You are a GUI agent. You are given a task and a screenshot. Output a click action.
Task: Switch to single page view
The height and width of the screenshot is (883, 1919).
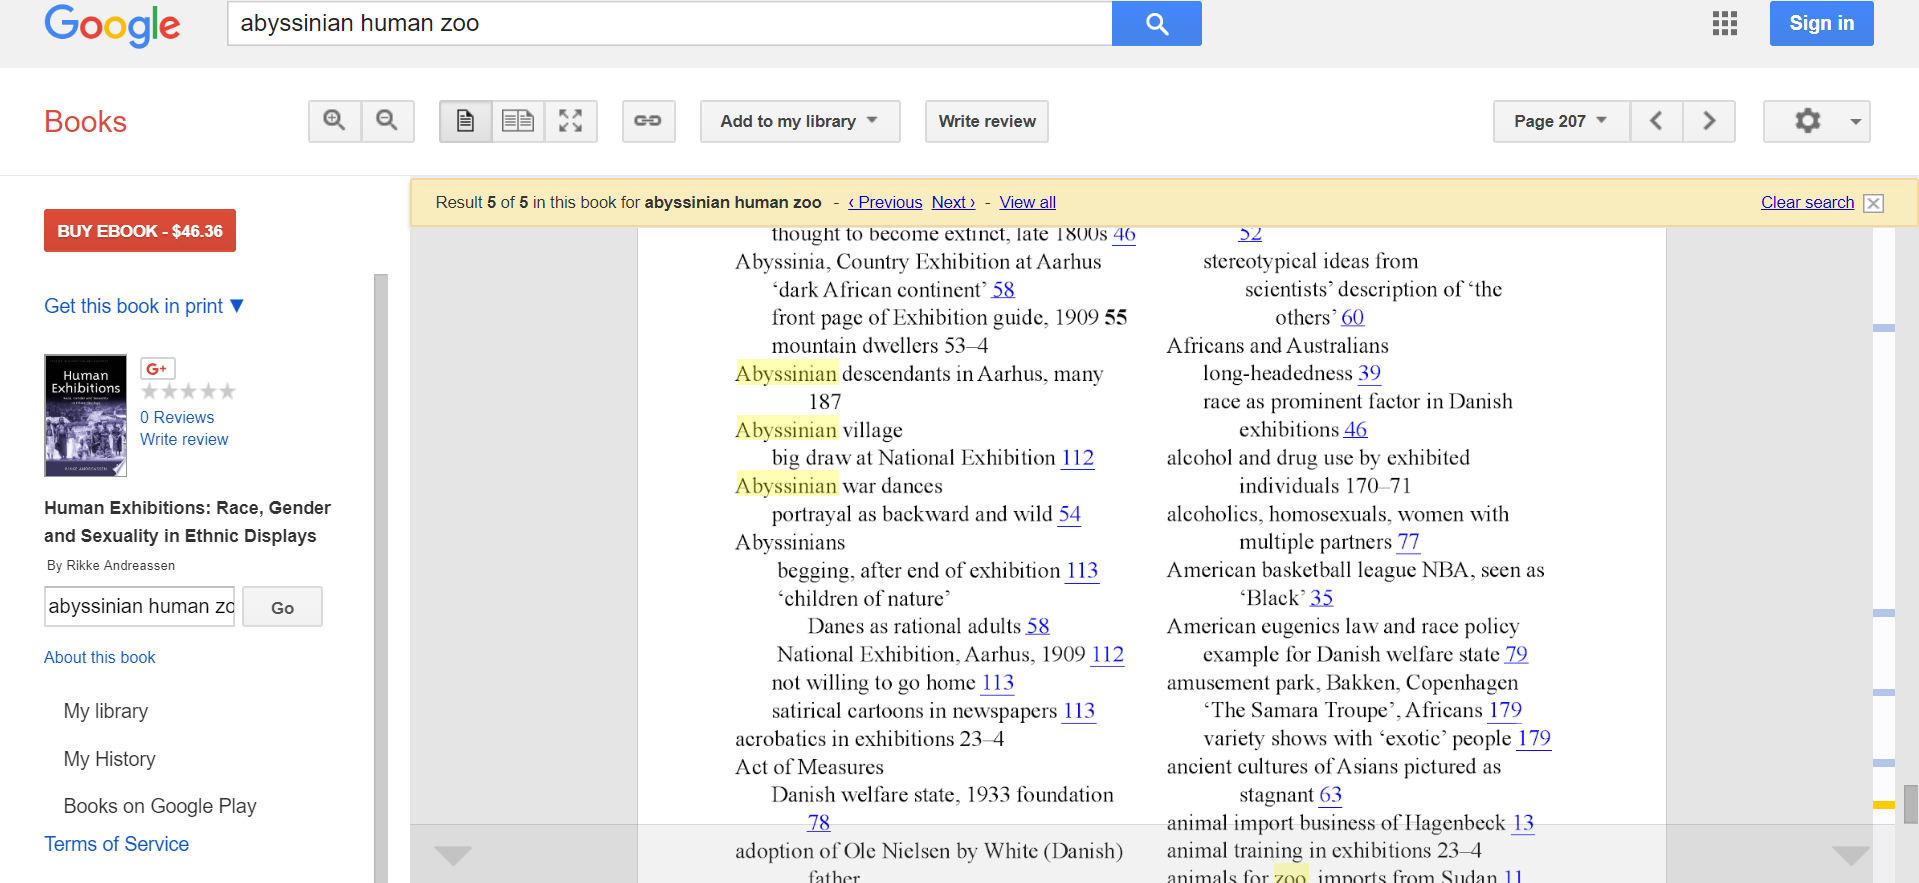pos(465,121)
